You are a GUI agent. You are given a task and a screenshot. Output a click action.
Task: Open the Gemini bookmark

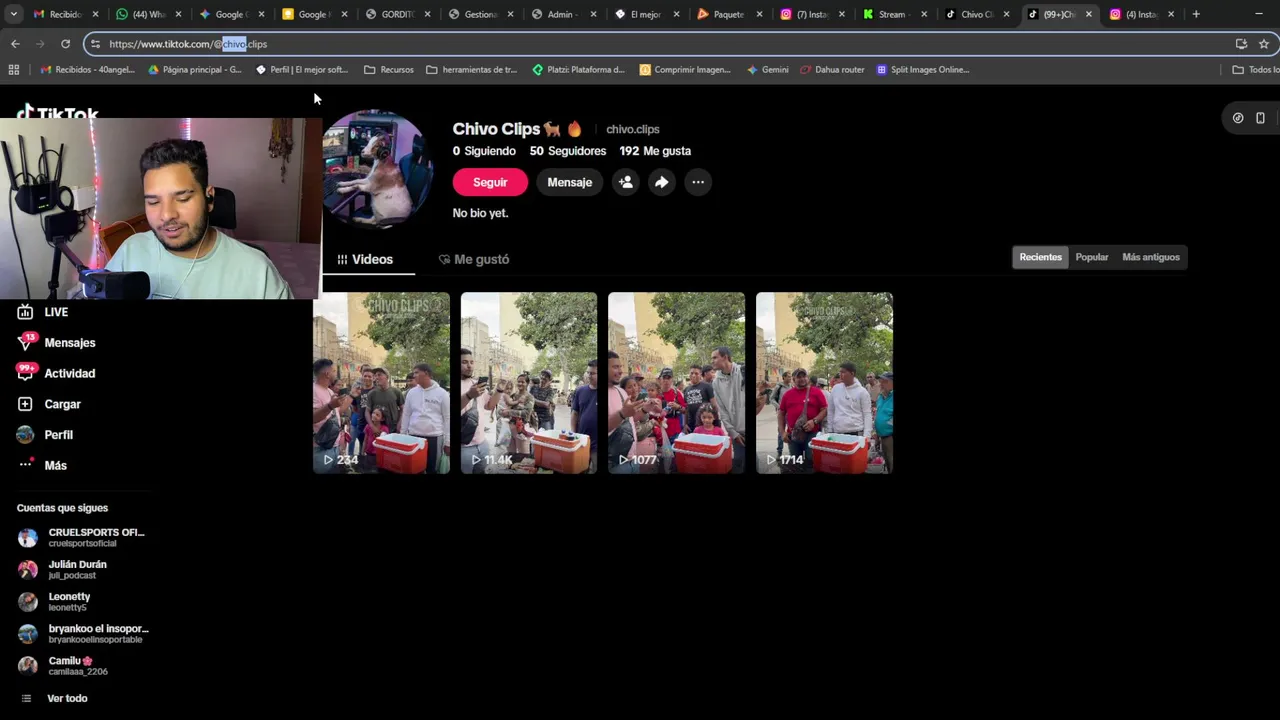click(768, 70)
